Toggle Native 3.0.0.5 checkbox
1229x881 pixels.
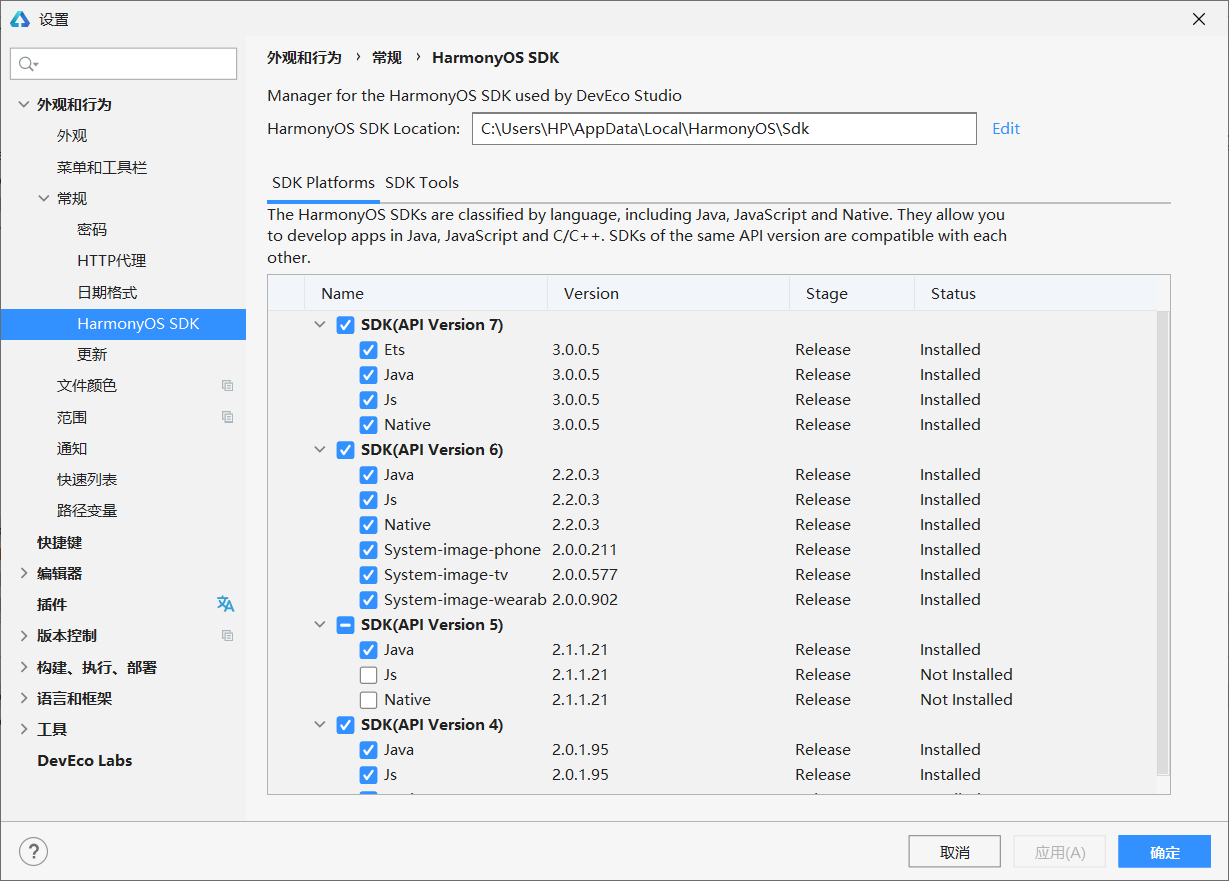(x=368, y=425)
